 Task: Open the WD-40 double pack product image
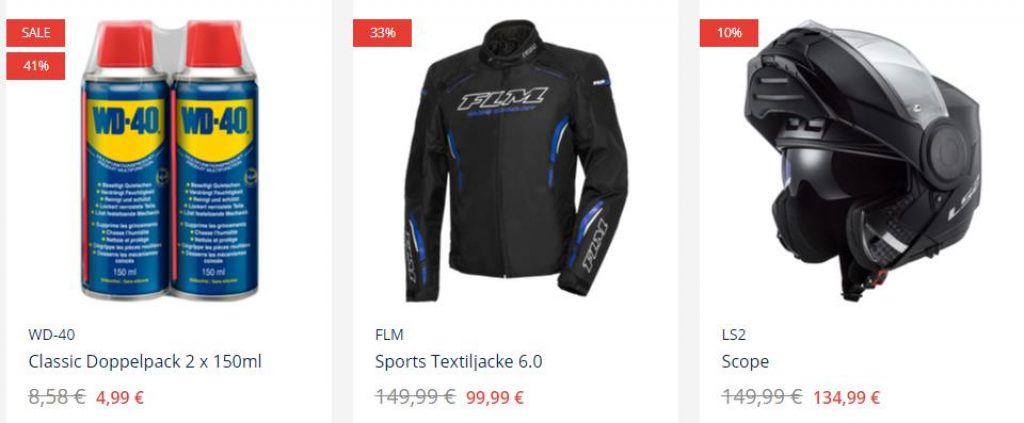pos(170,161)
